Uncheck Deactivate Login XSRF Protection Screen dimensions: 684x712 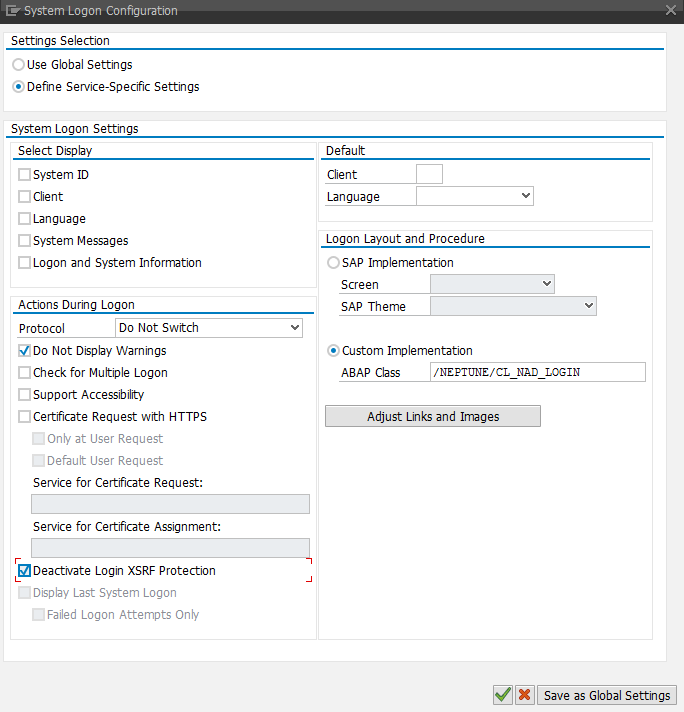tap(25, 571)
